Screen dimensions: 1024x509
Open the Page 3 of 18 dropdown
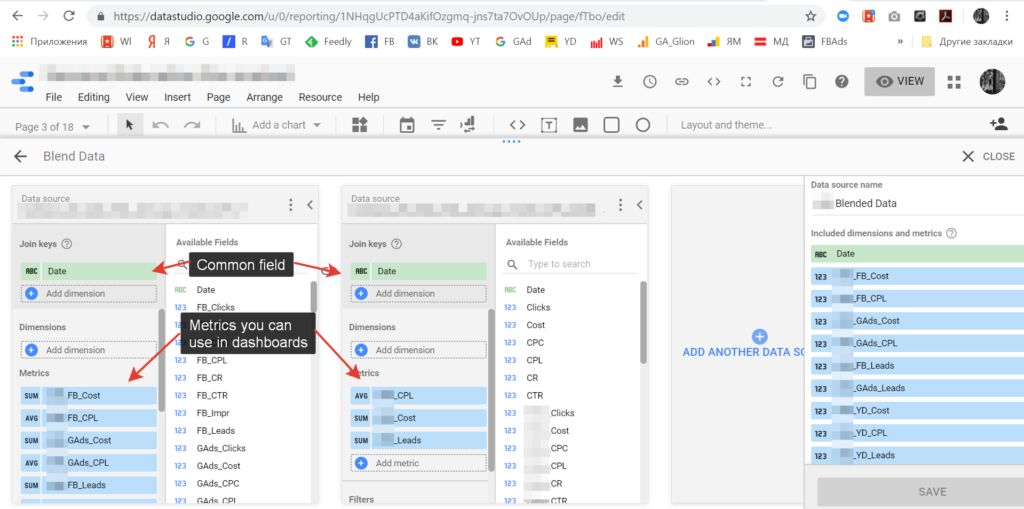[53, 126]
